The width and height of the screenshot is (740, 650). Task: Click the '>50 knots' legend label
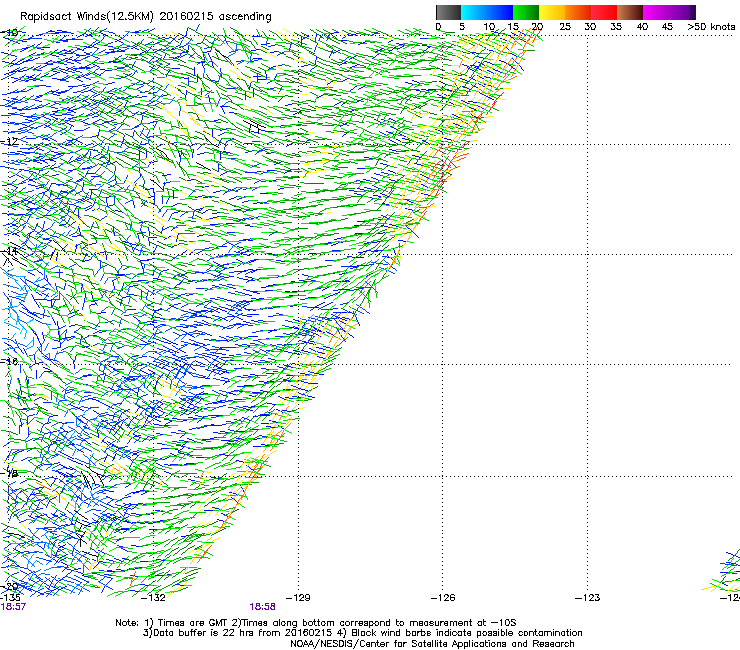[x=711, y=26]
